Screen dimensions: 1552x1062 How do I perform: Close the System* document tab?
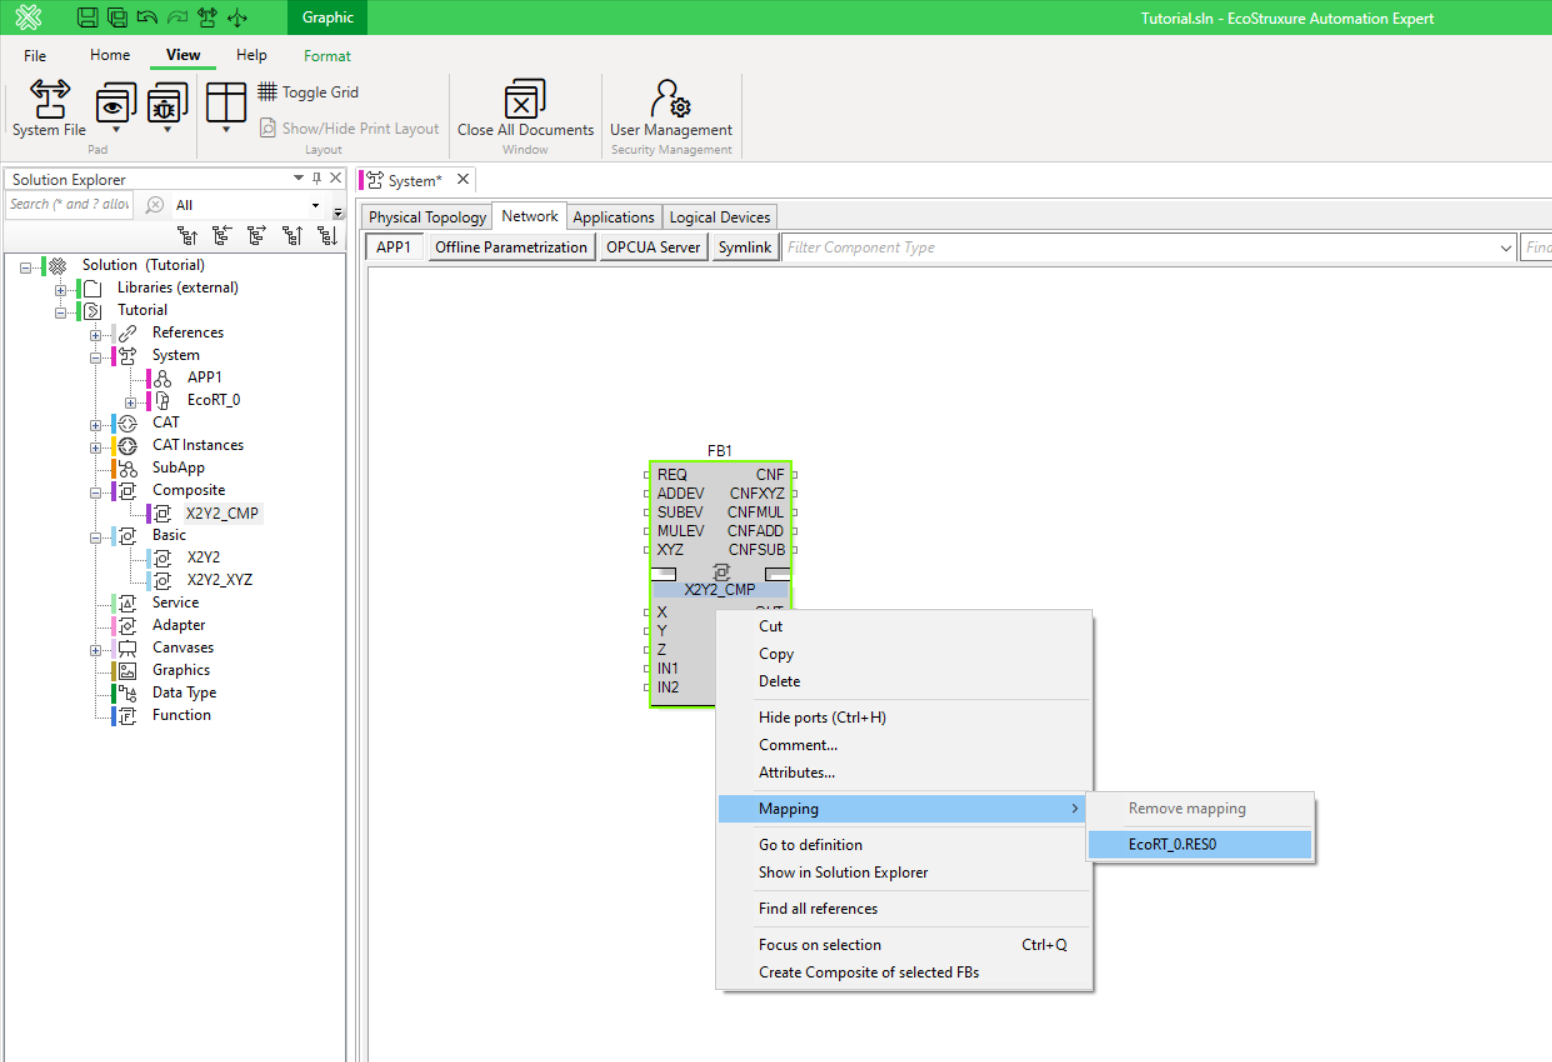click(463, 179)
